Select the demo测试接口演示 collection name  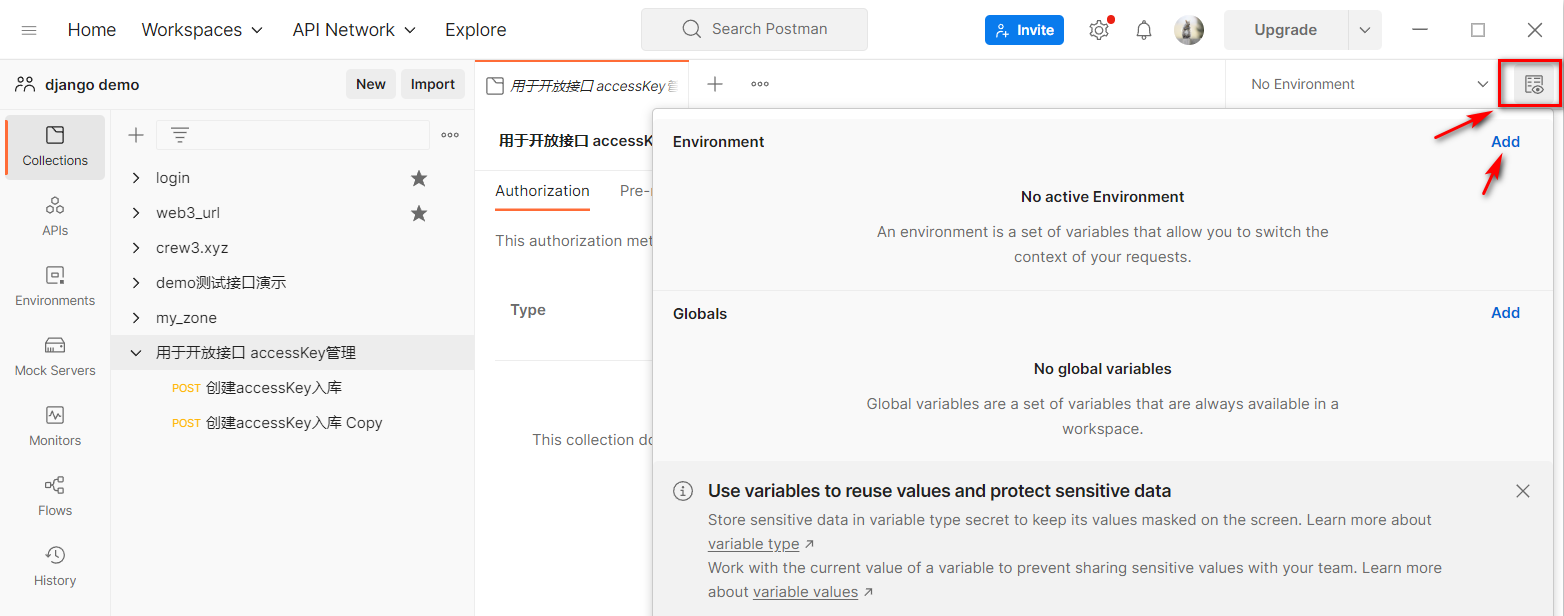pos(221,283)
